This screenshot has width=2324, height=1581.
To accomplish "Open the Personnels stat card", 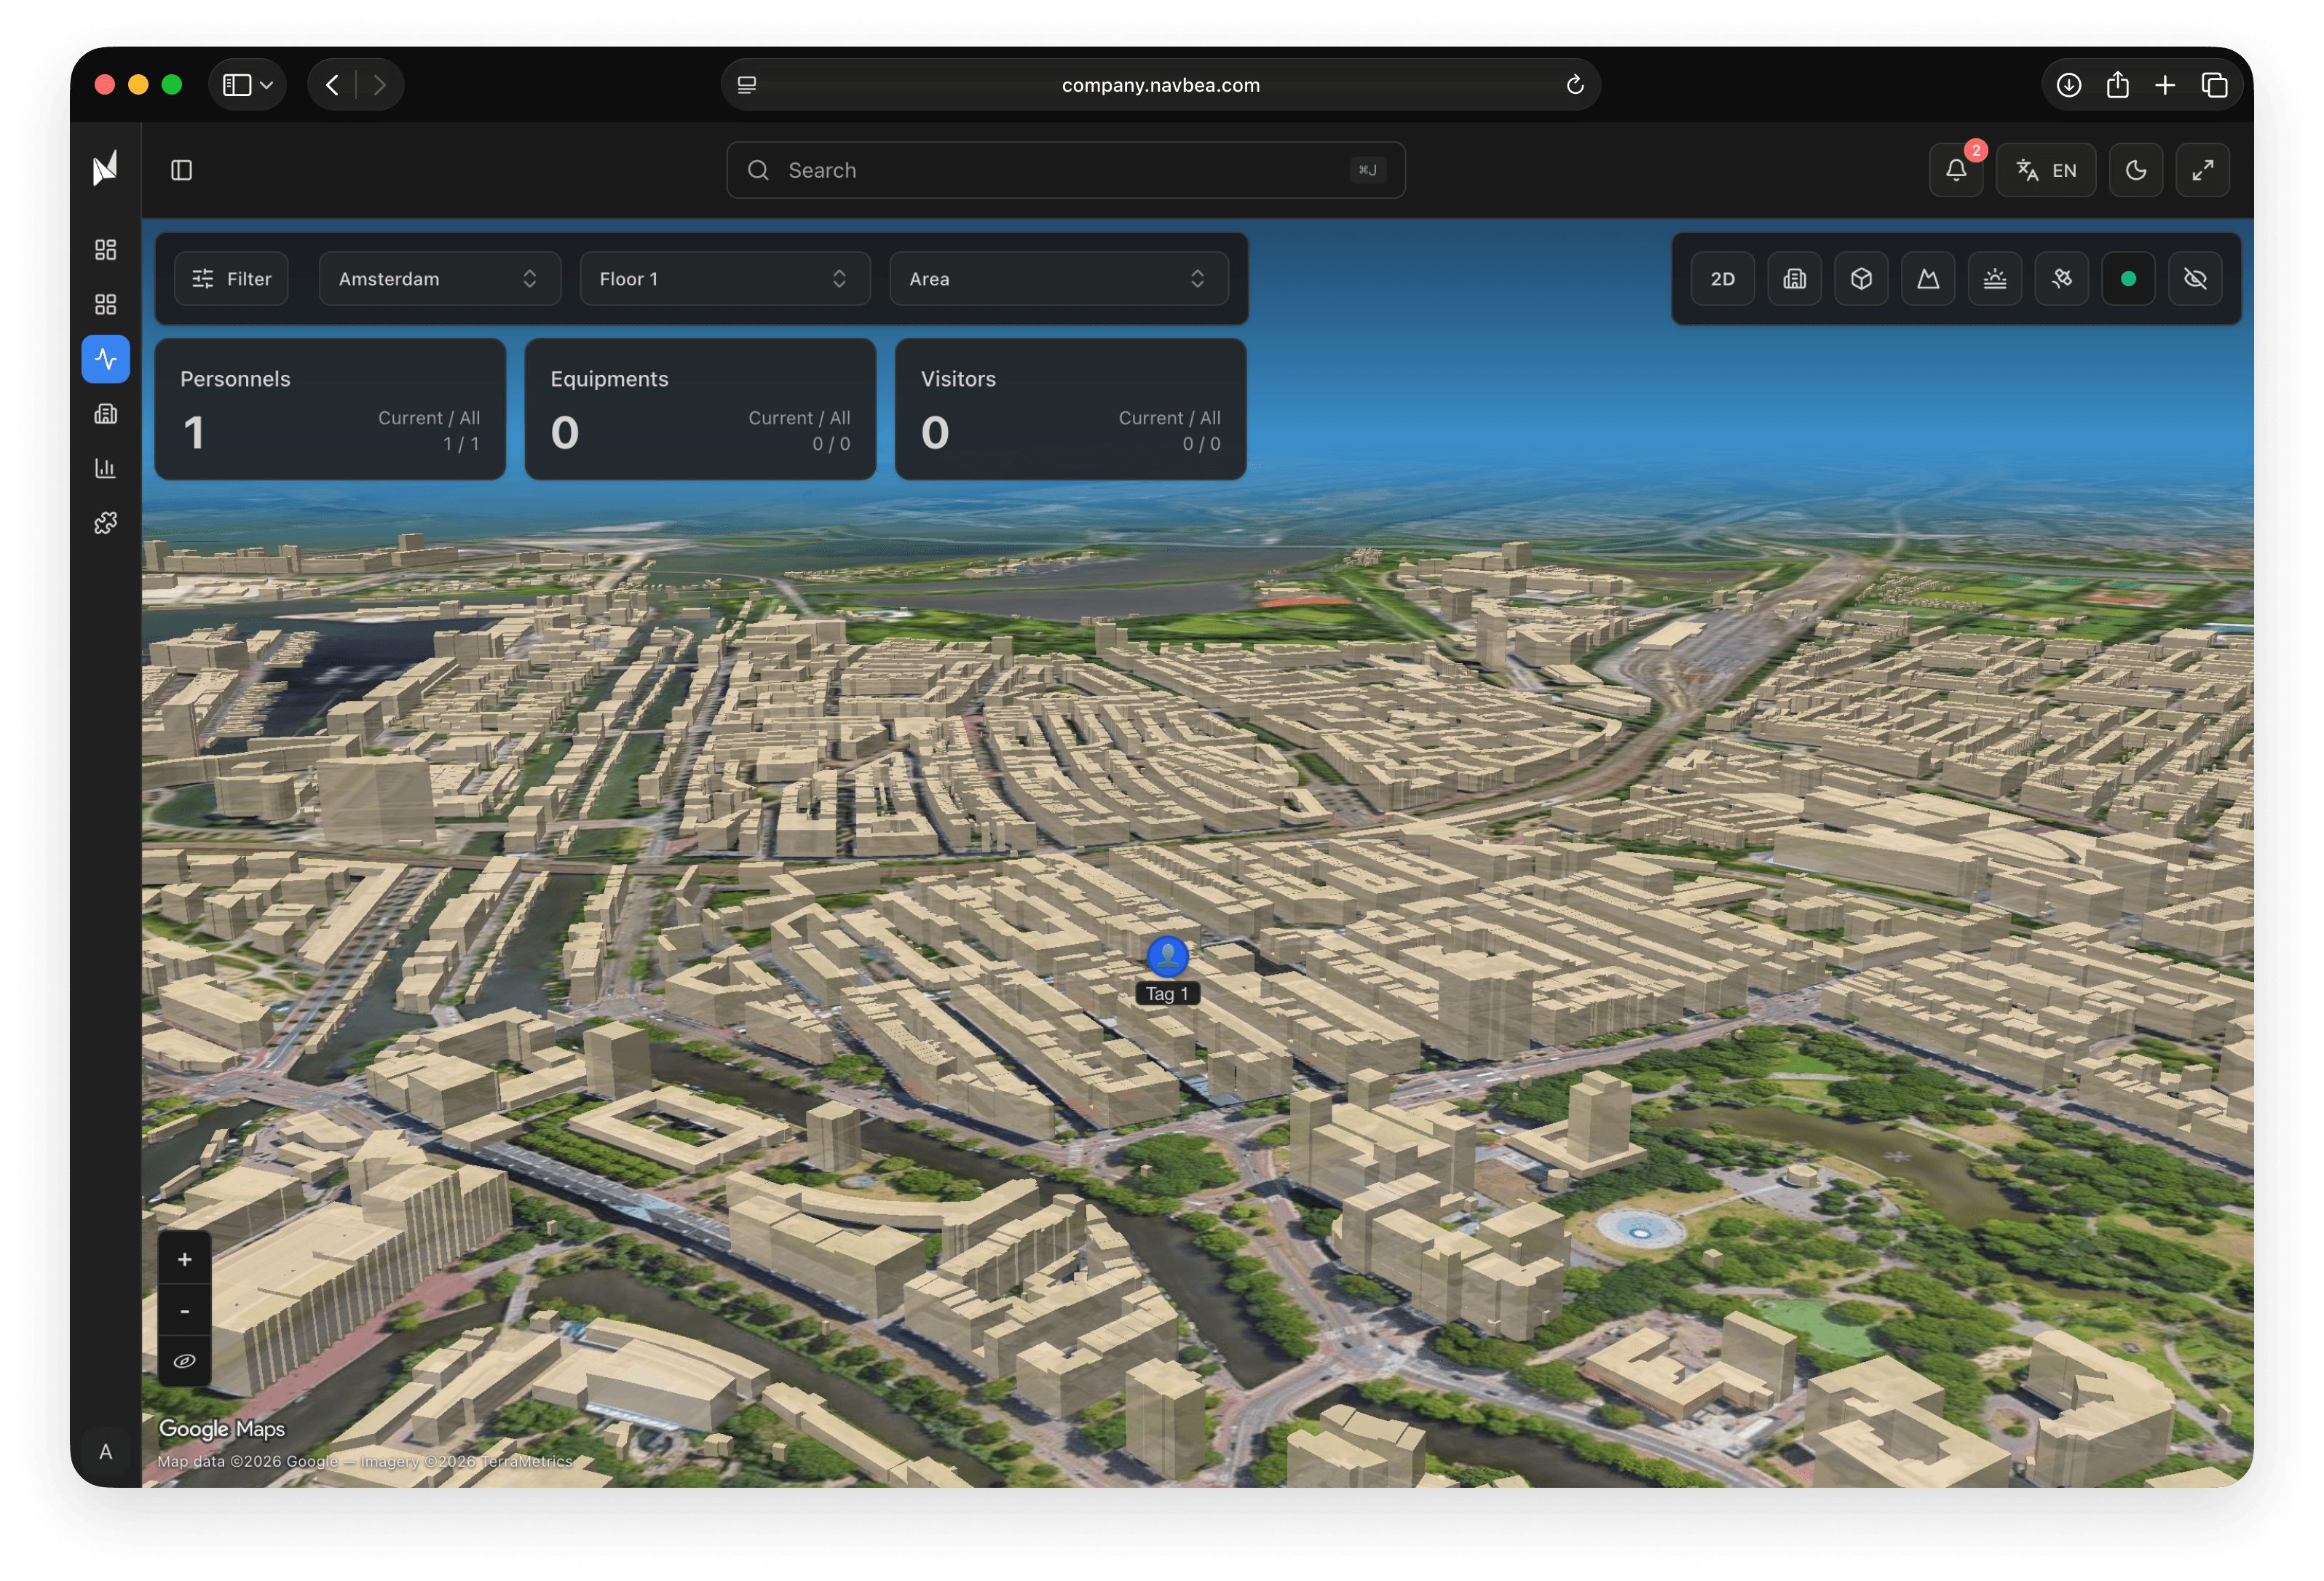I will point(330,409).
